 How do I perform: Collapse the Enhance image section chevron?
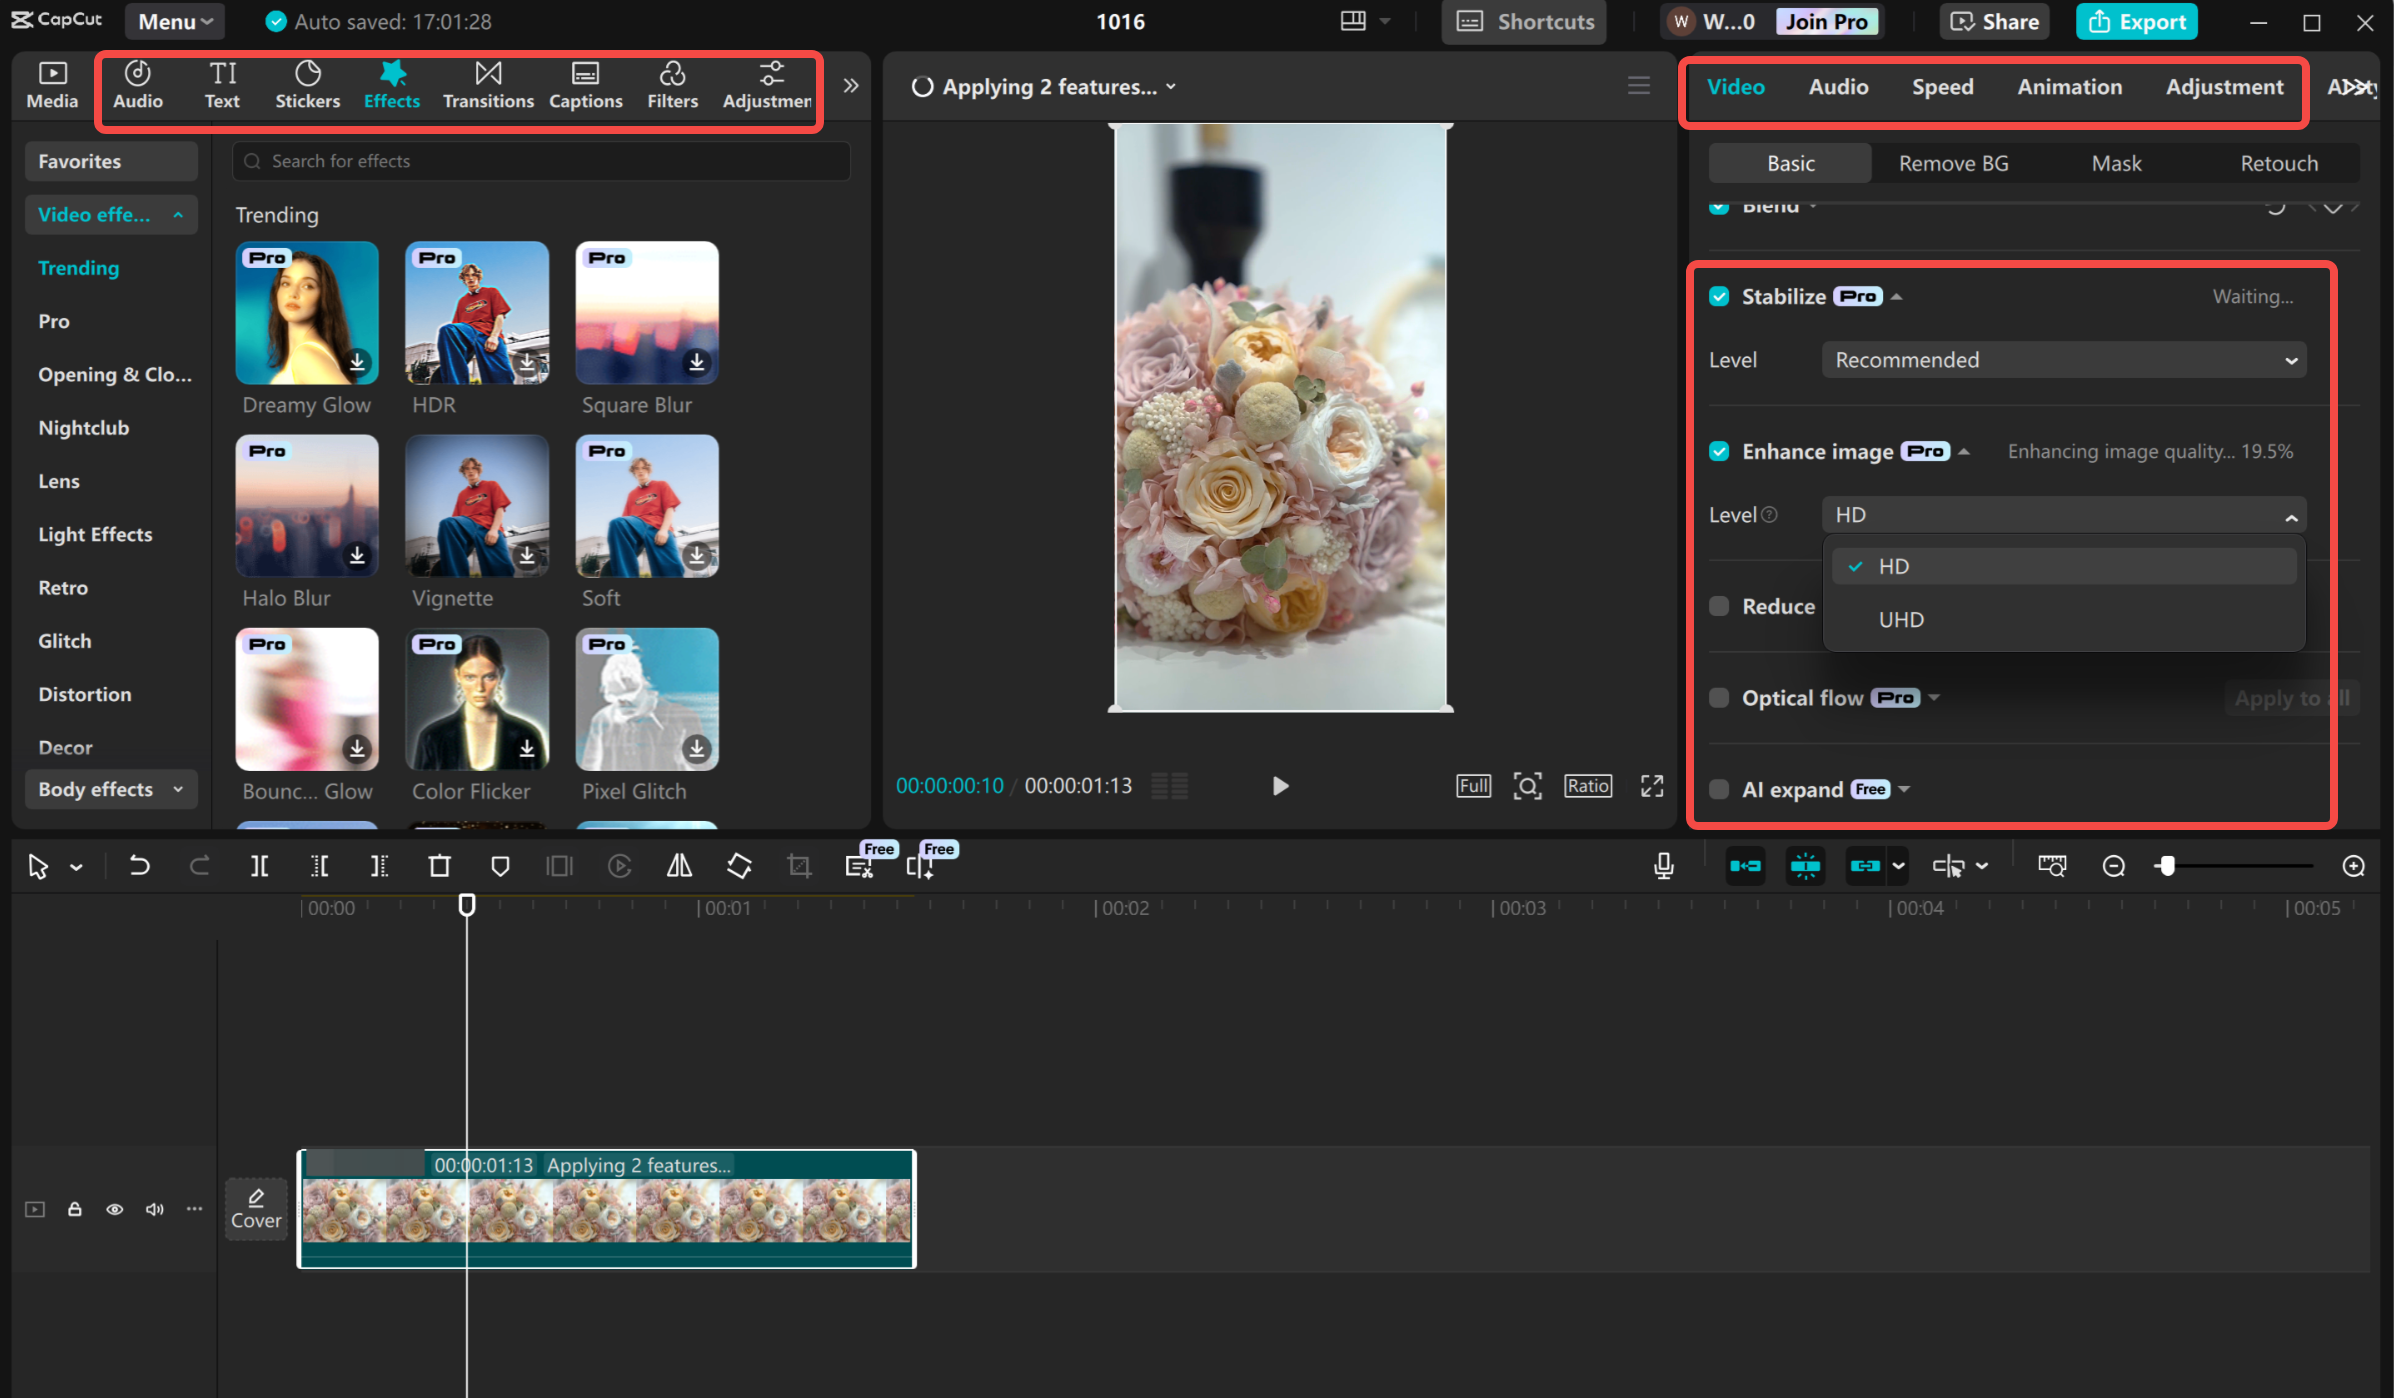(1966, 451)
